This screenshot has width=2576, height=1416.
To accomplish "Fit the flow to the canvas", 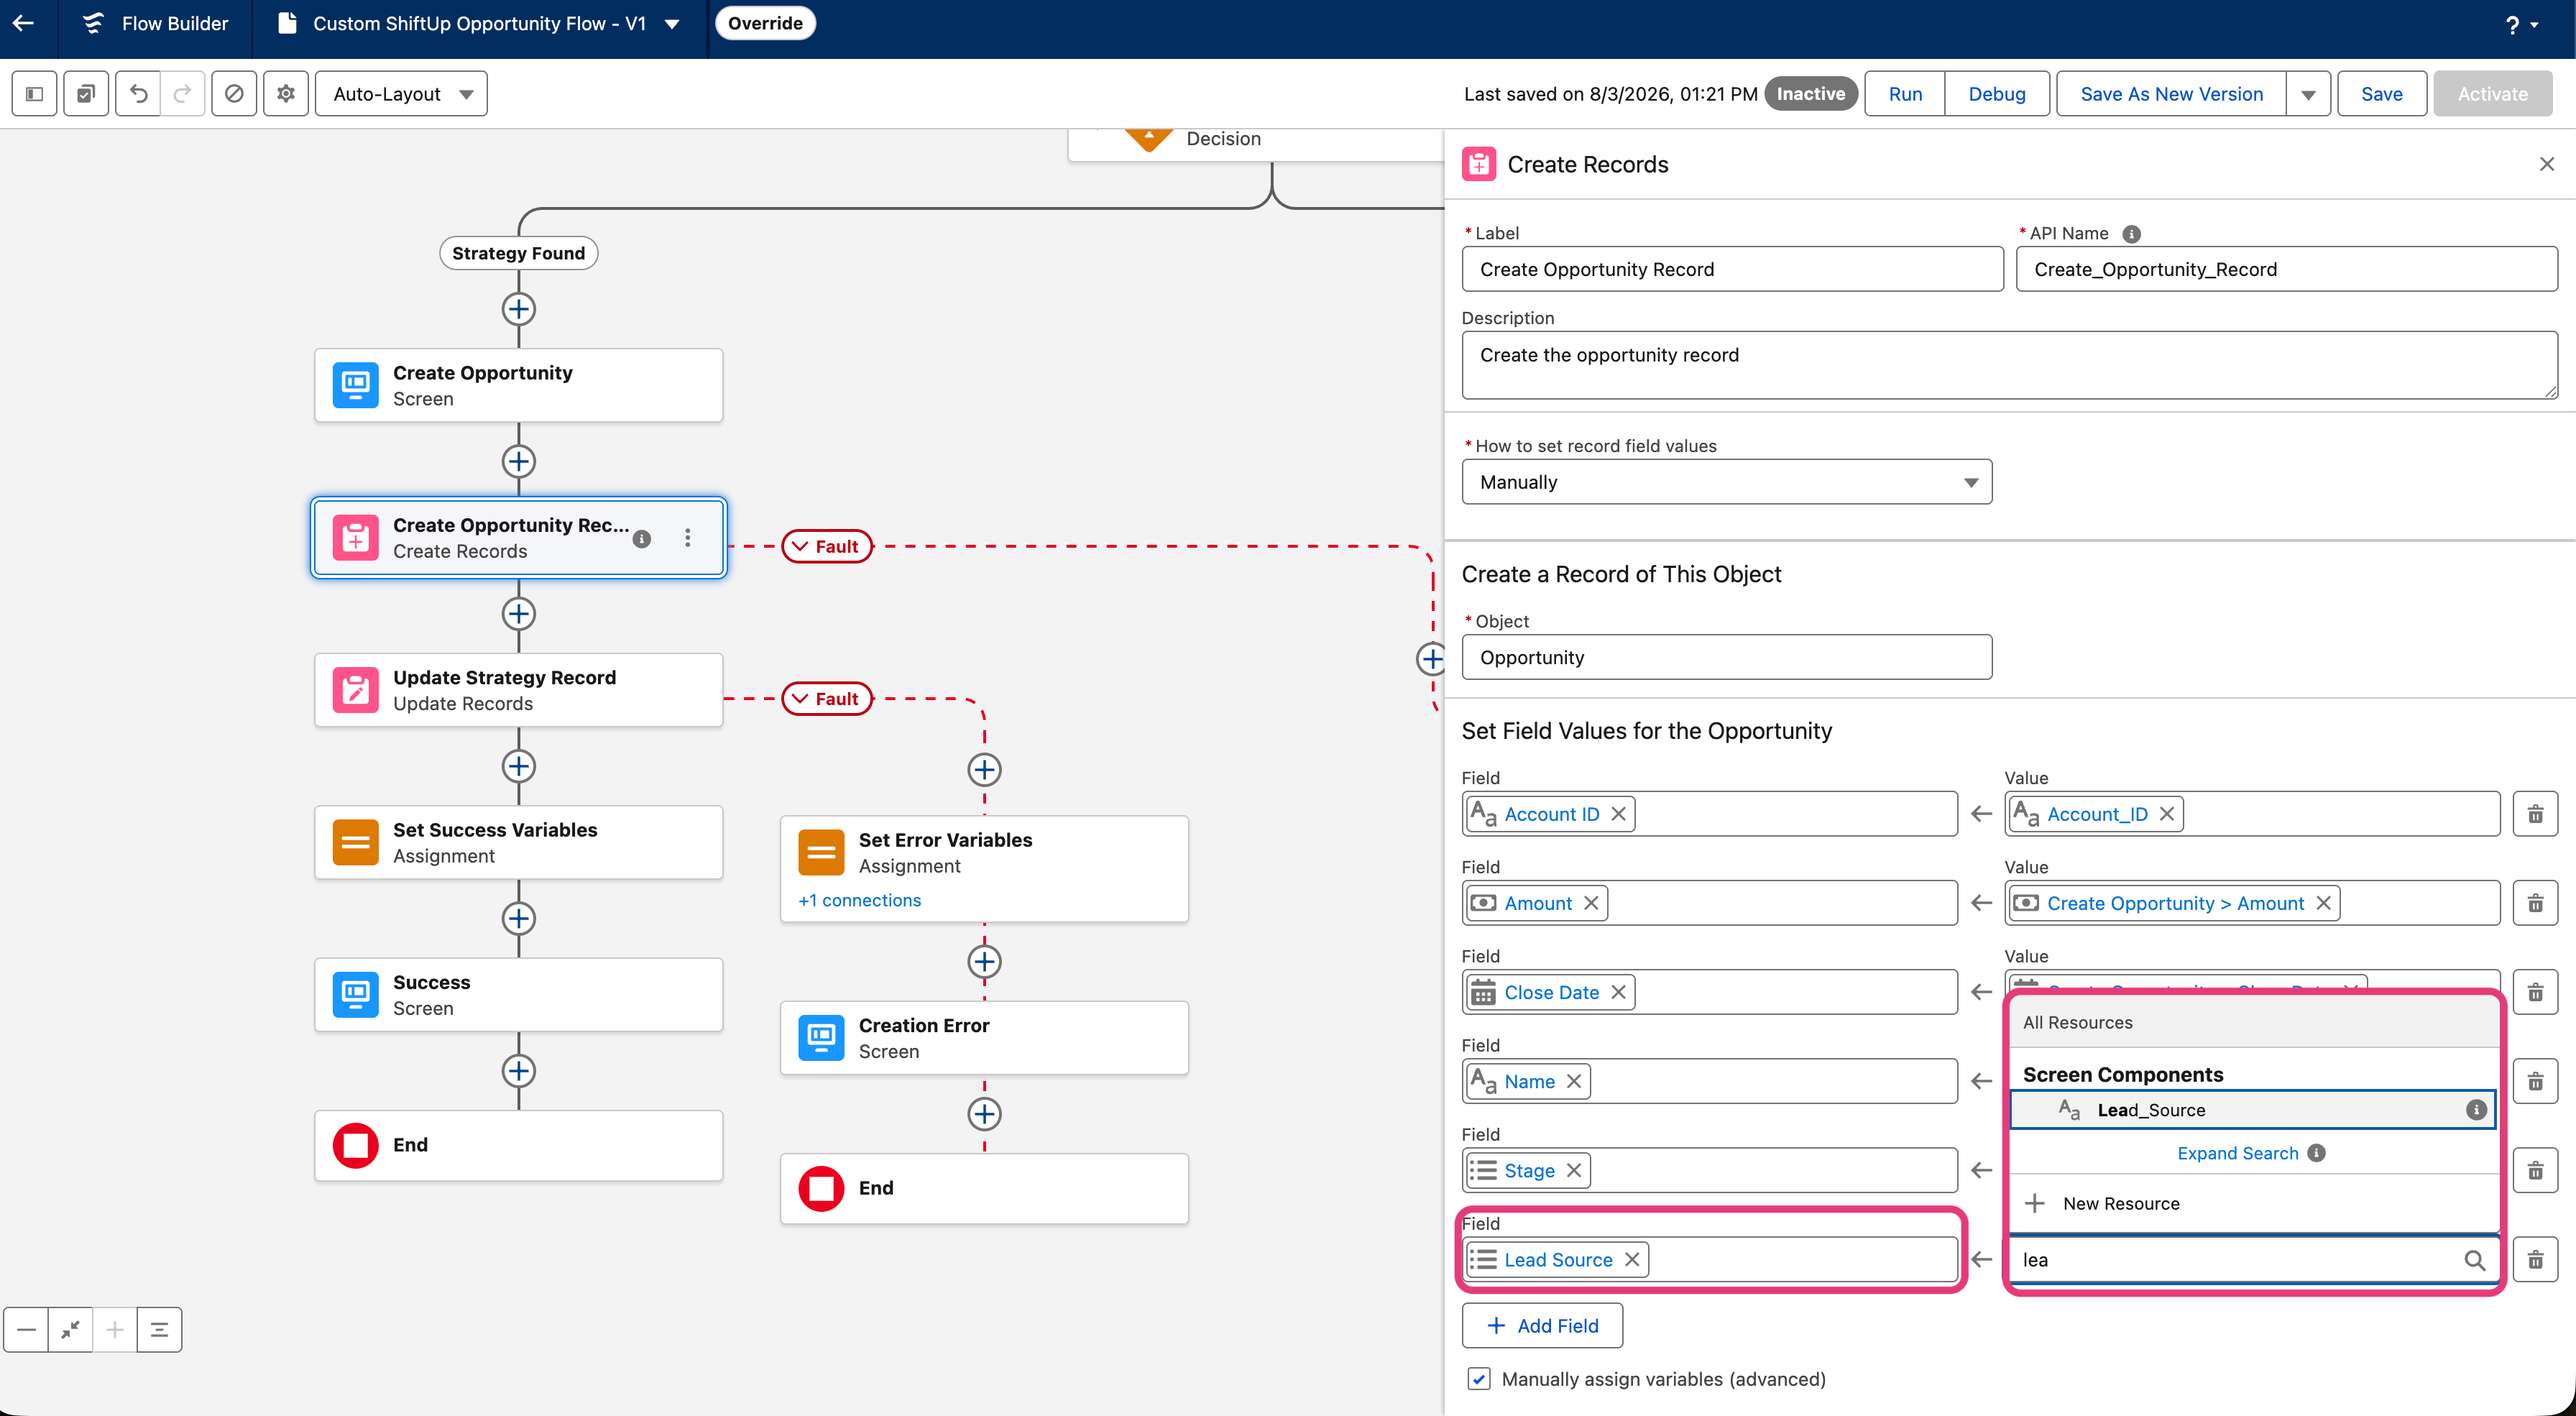I will 70,1329.
